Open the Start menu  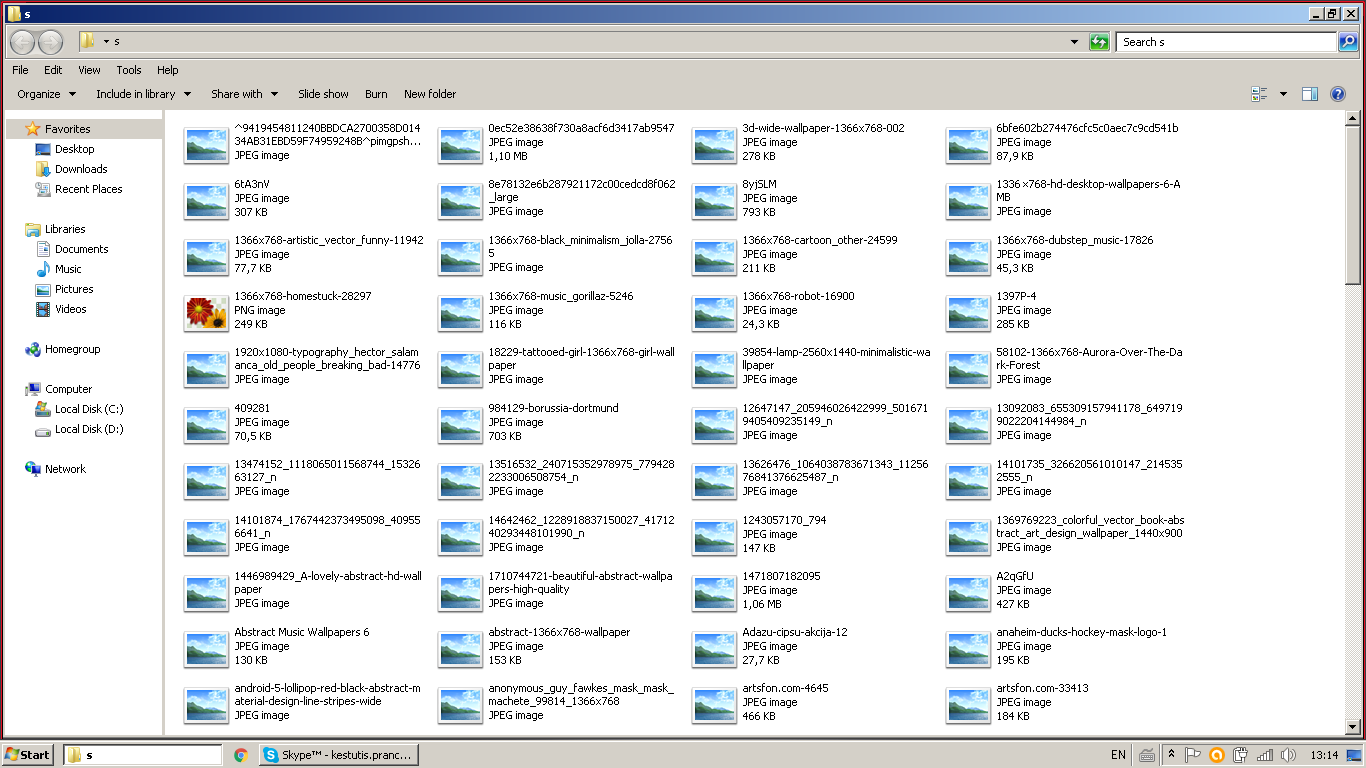(27, 755)
